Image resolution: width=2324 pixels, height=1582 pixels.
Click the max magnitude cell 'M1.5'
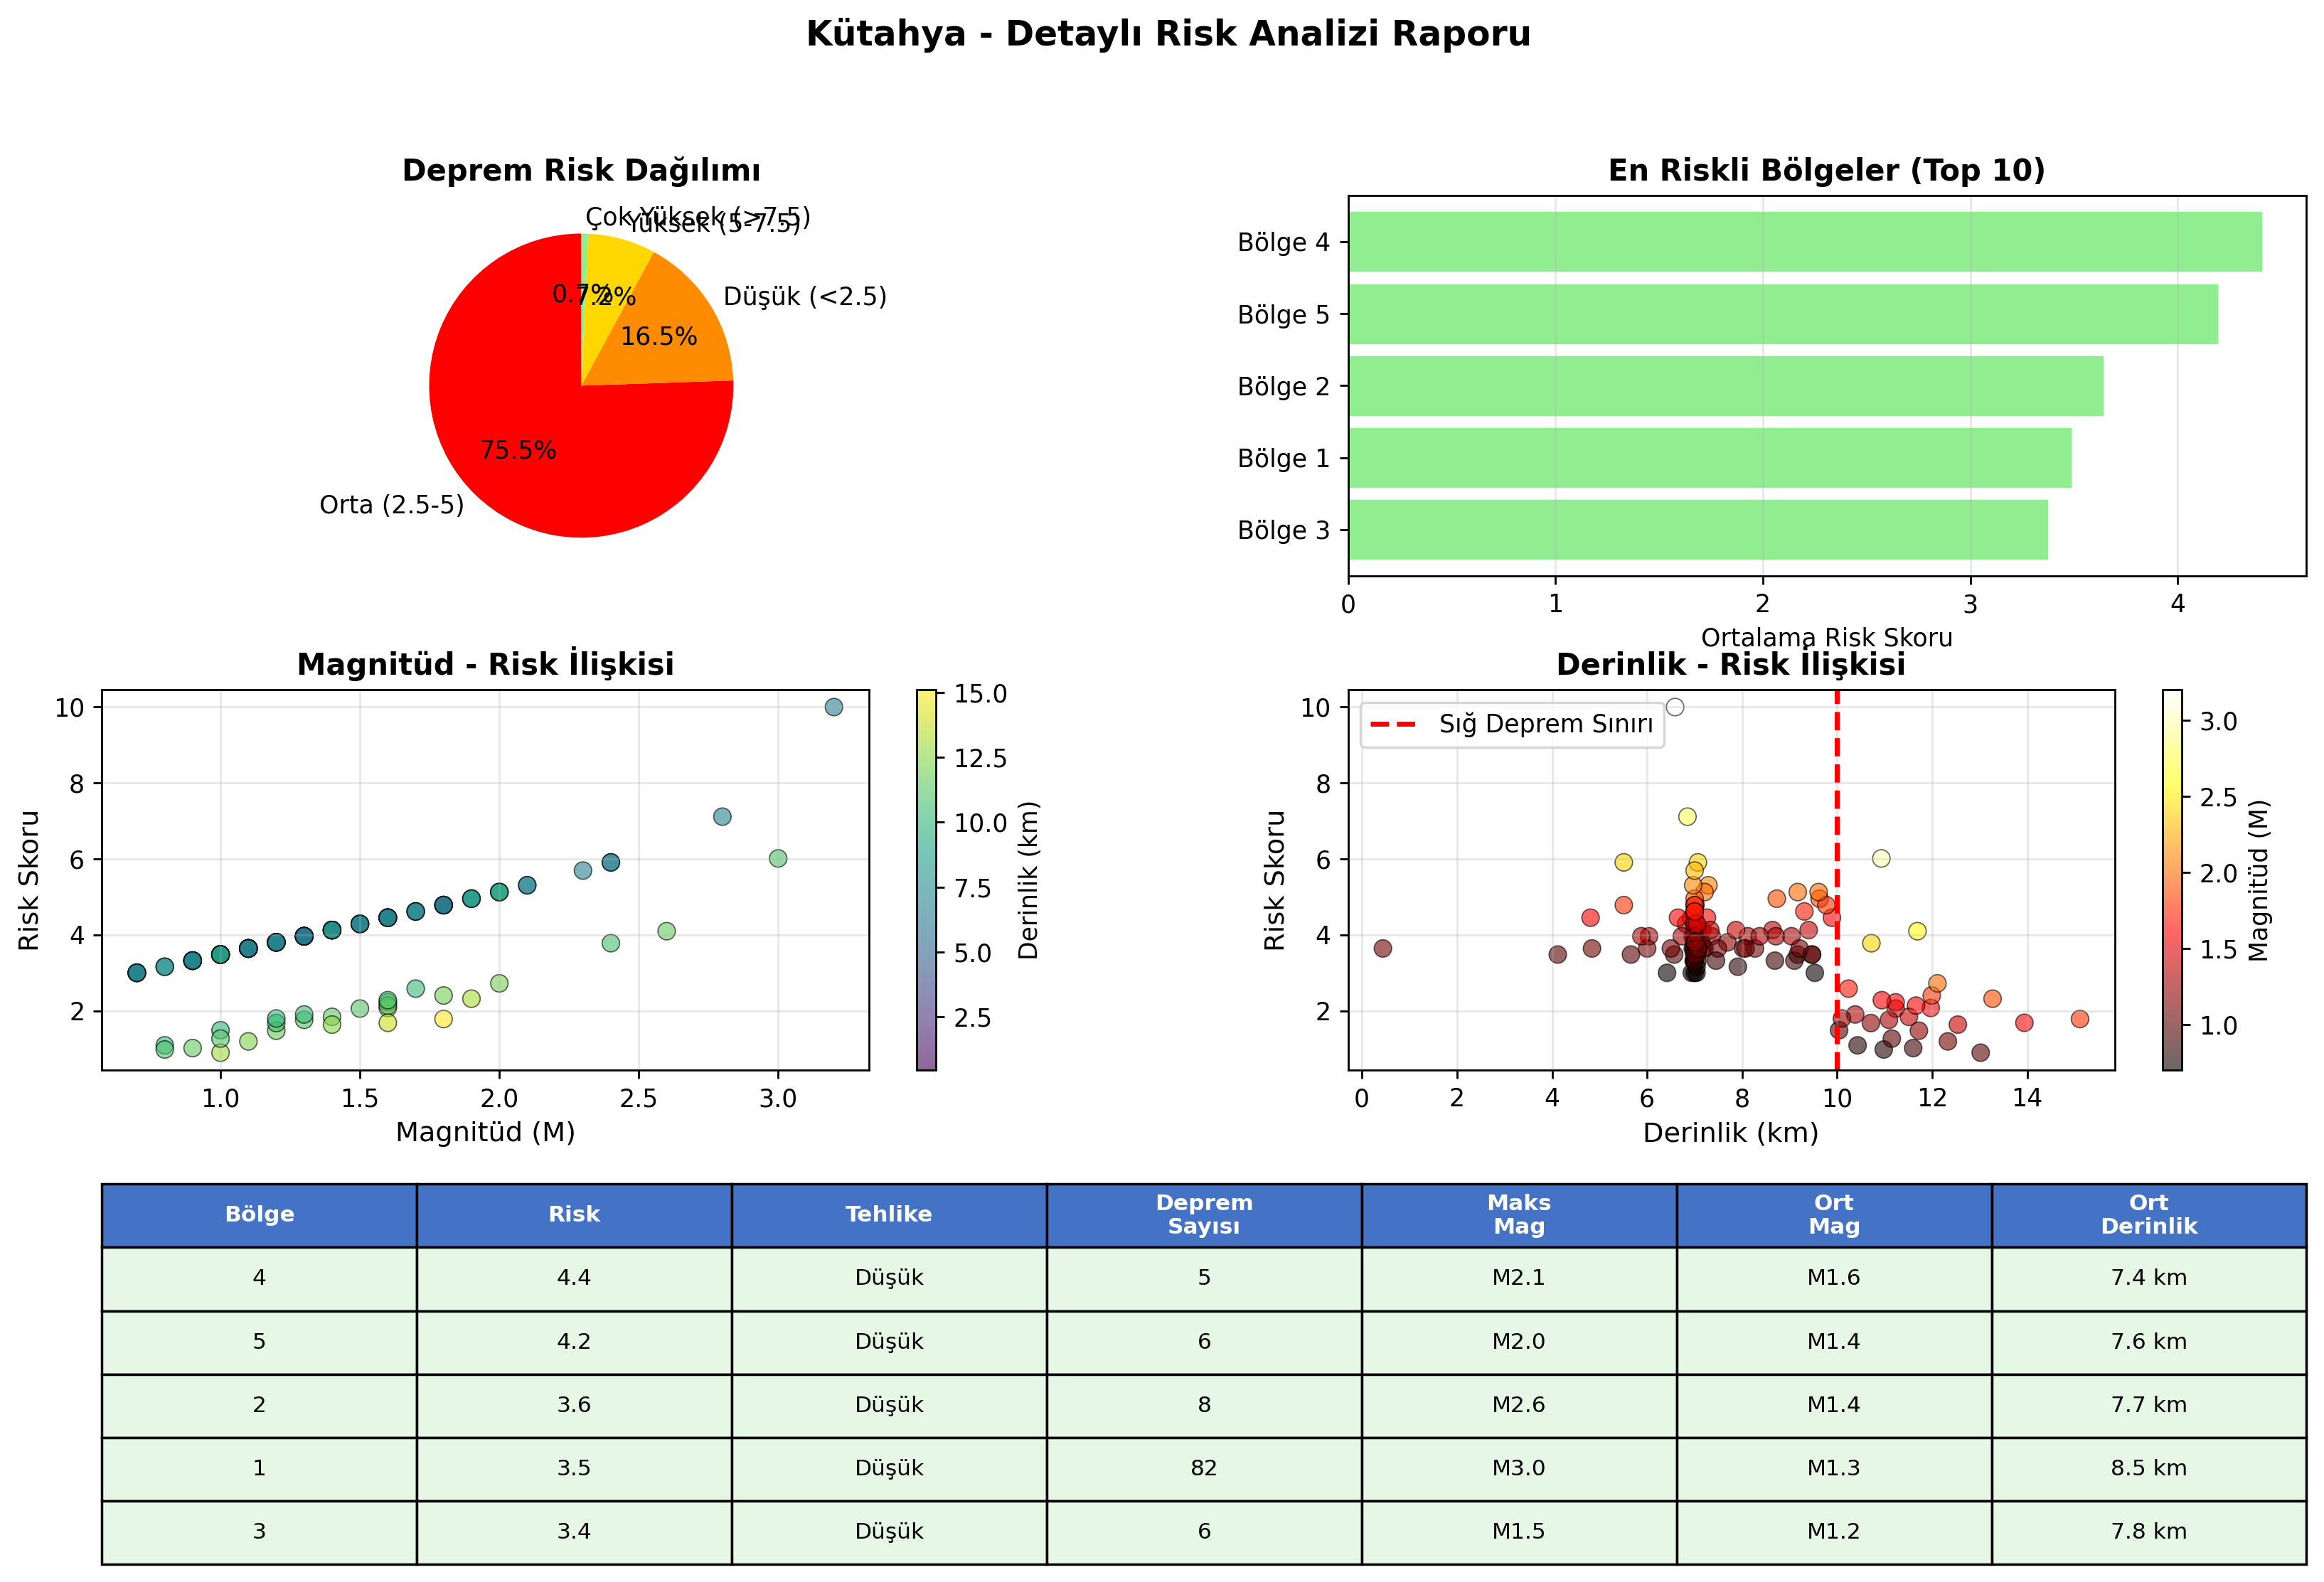tap(1519, 1532)
